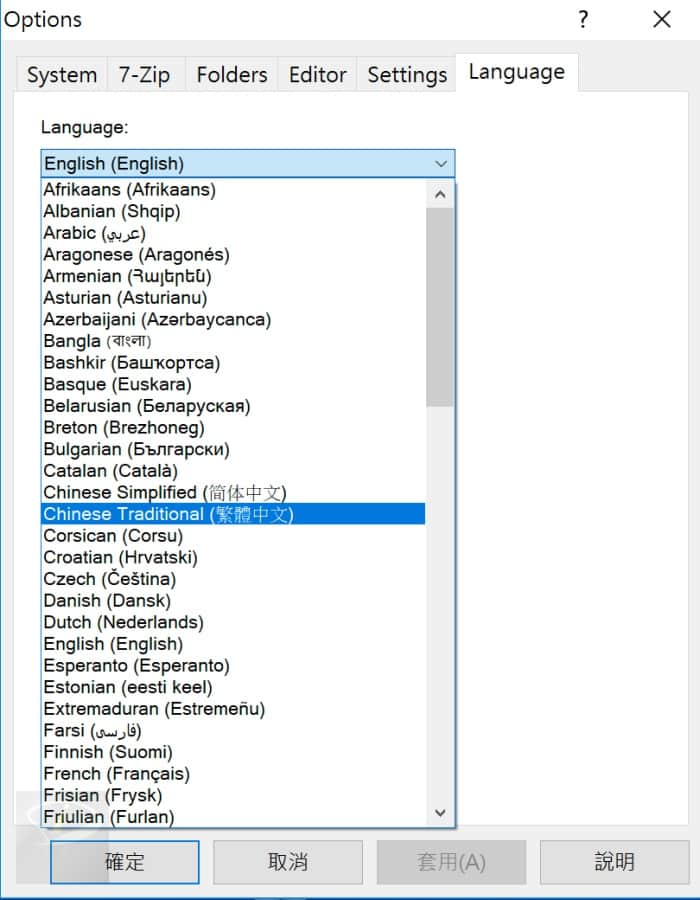Choose Chinese Simplified language option
This screenshot has height=900, width=700.
(x=165, y=492)
